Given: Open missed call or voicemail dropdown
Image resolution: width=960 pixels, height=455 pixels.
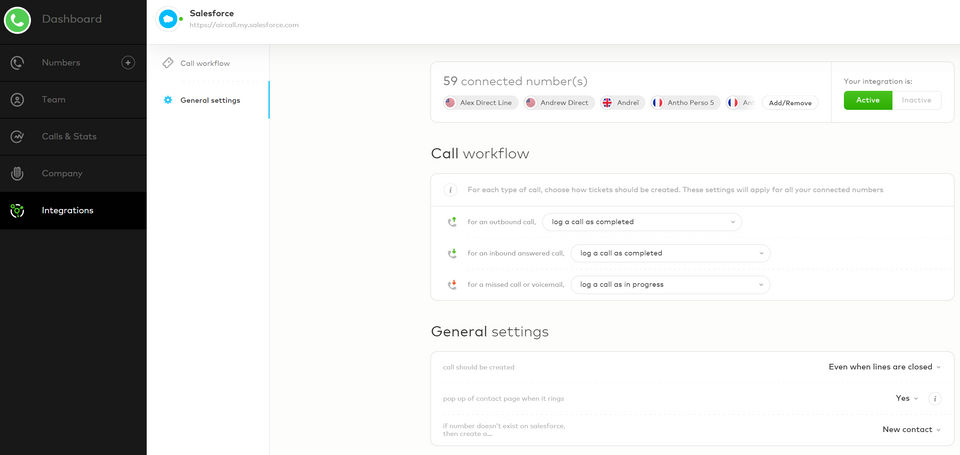Looking at the screenshot, I should click(x=670, y=285).
